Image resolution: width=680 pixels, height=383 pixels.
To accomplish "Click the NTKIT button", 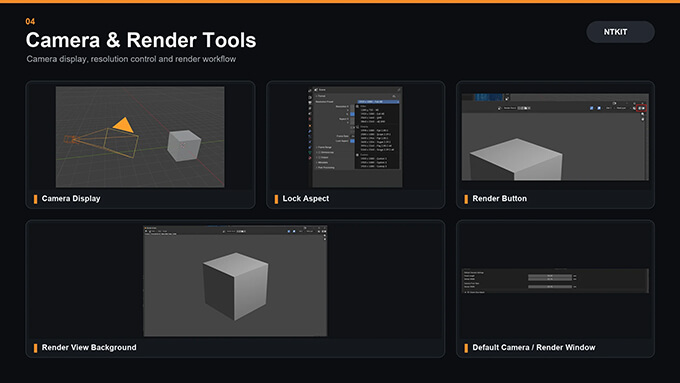I will 620,32.
